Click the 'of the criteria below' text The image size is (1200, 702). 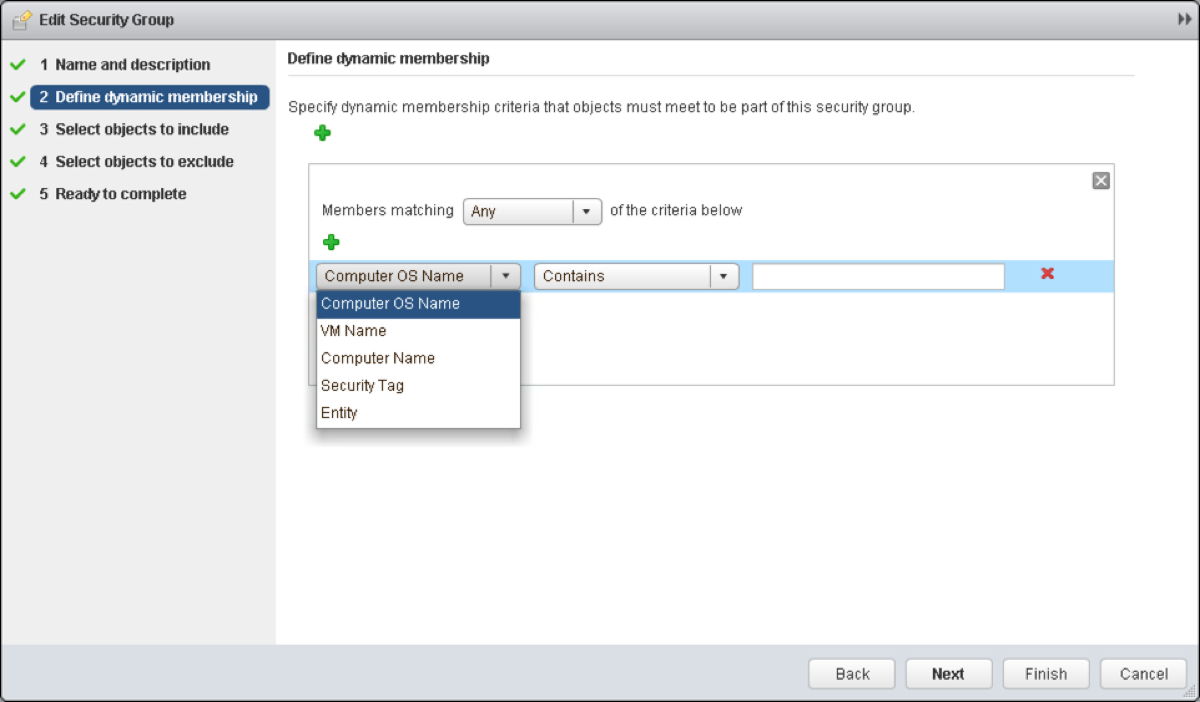click(x=676, y=211)
